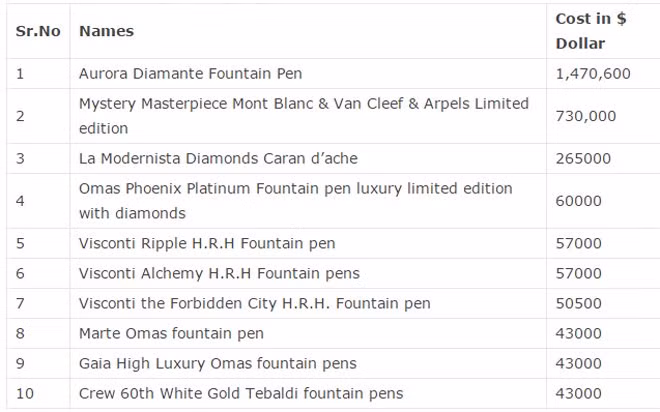Click the "Sr.No" column header
The height and width of the screenshot is (412, 660).
tap(38, 31)
